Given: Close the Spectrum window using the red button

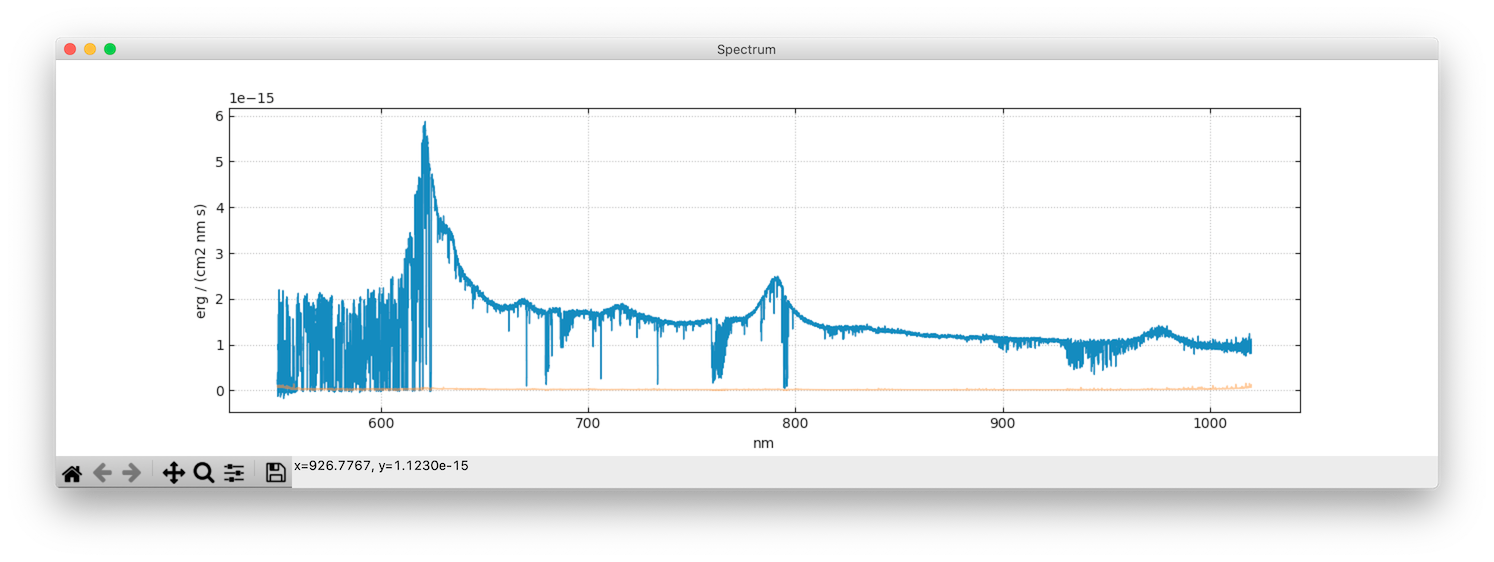Looking at the screenshot, I should [70, 49].
